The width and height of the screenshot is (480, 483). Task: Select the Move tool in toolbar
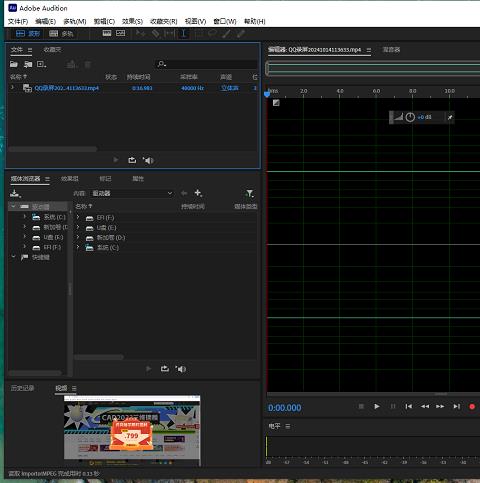click(x=140, y=33)
